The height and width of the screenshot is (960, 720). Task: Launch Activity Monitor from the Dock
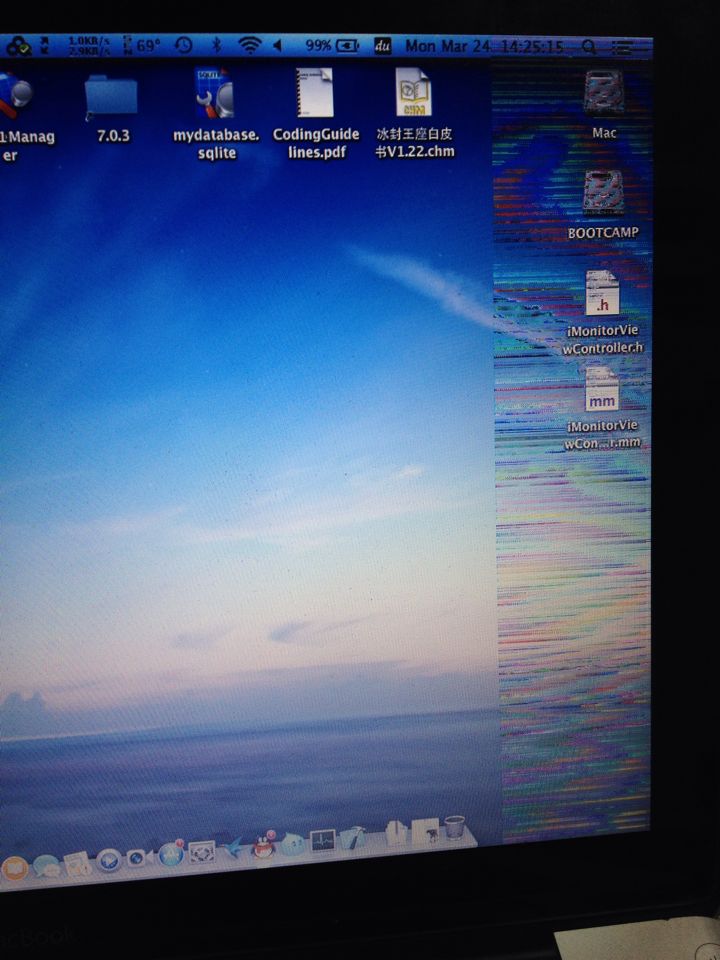(x=323, y=841)
